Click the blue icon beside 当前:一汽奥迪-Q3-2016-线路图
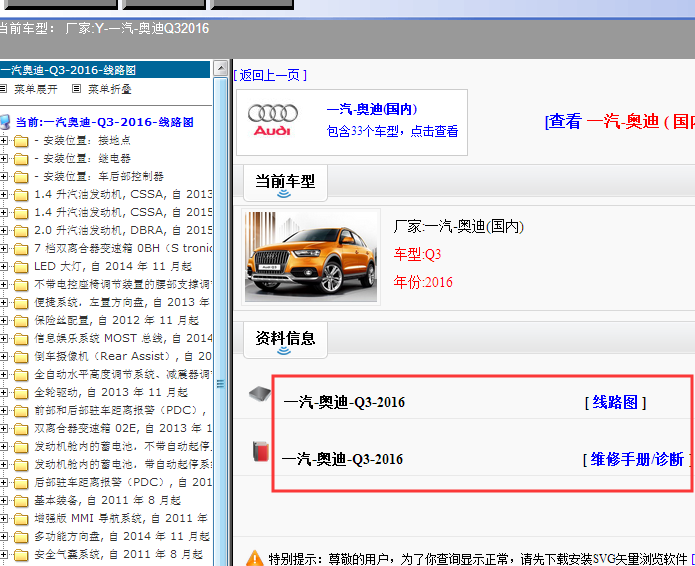695x566 pixels. pyautogui.click(x=5, y=122)
